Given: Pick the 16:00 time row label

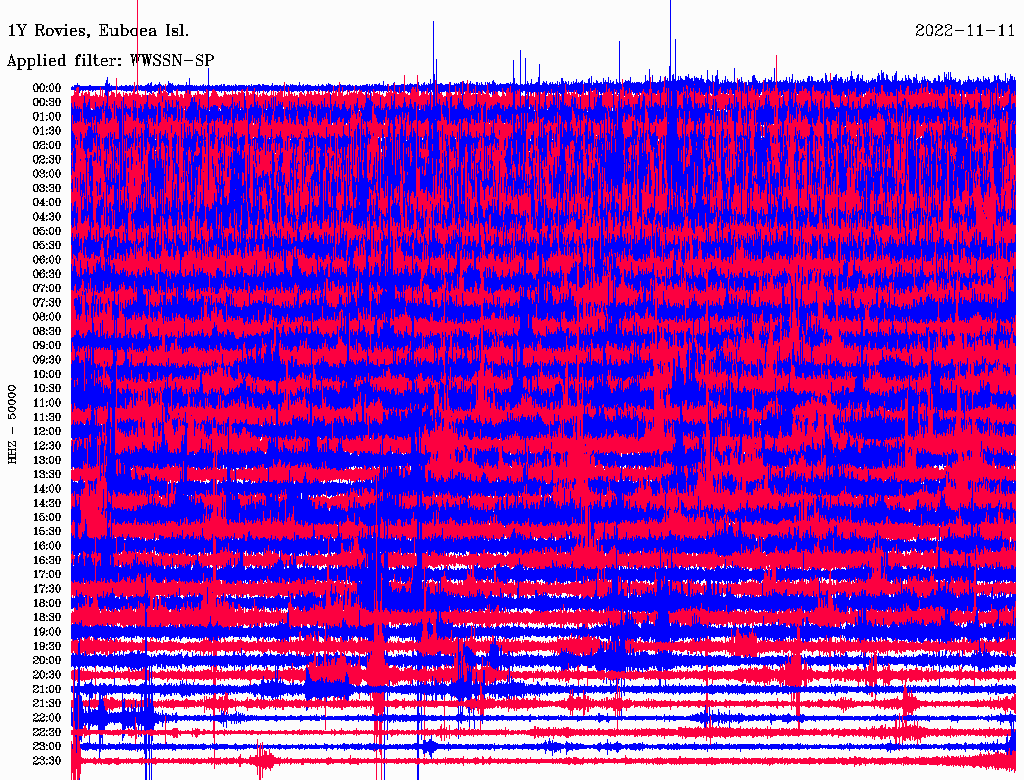Looking at the screenshot, I should (47, 546).
